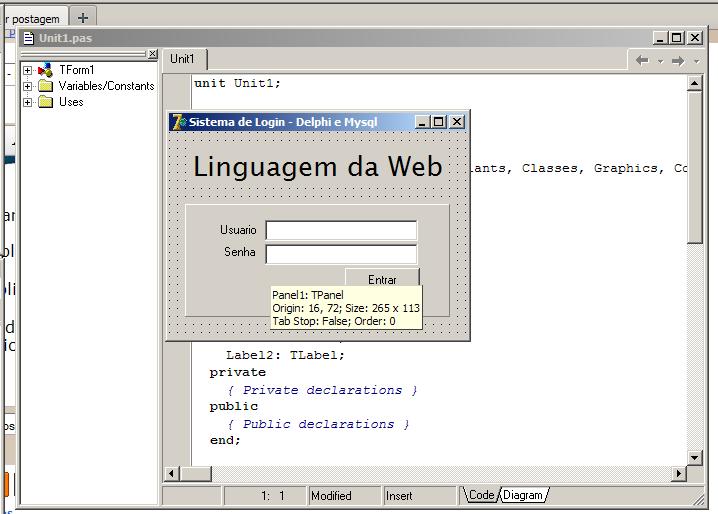Click the editor scroll up arrow
The image size is (718, 514).
coord(695,83)
